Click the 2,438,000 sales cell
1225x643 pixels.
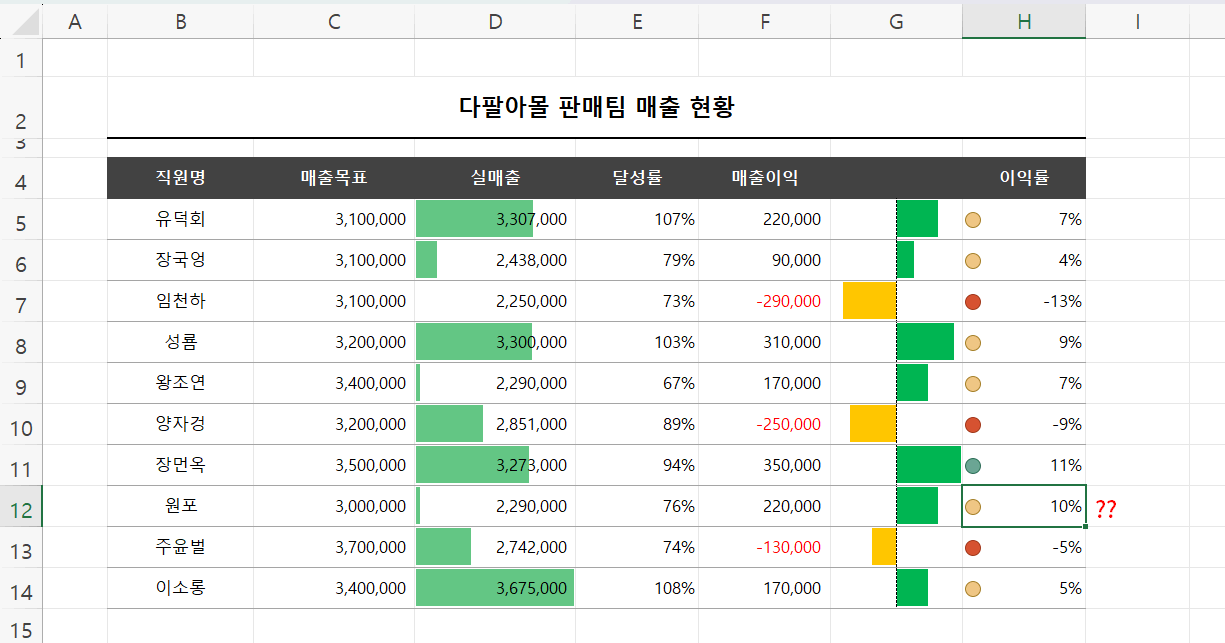495,260
